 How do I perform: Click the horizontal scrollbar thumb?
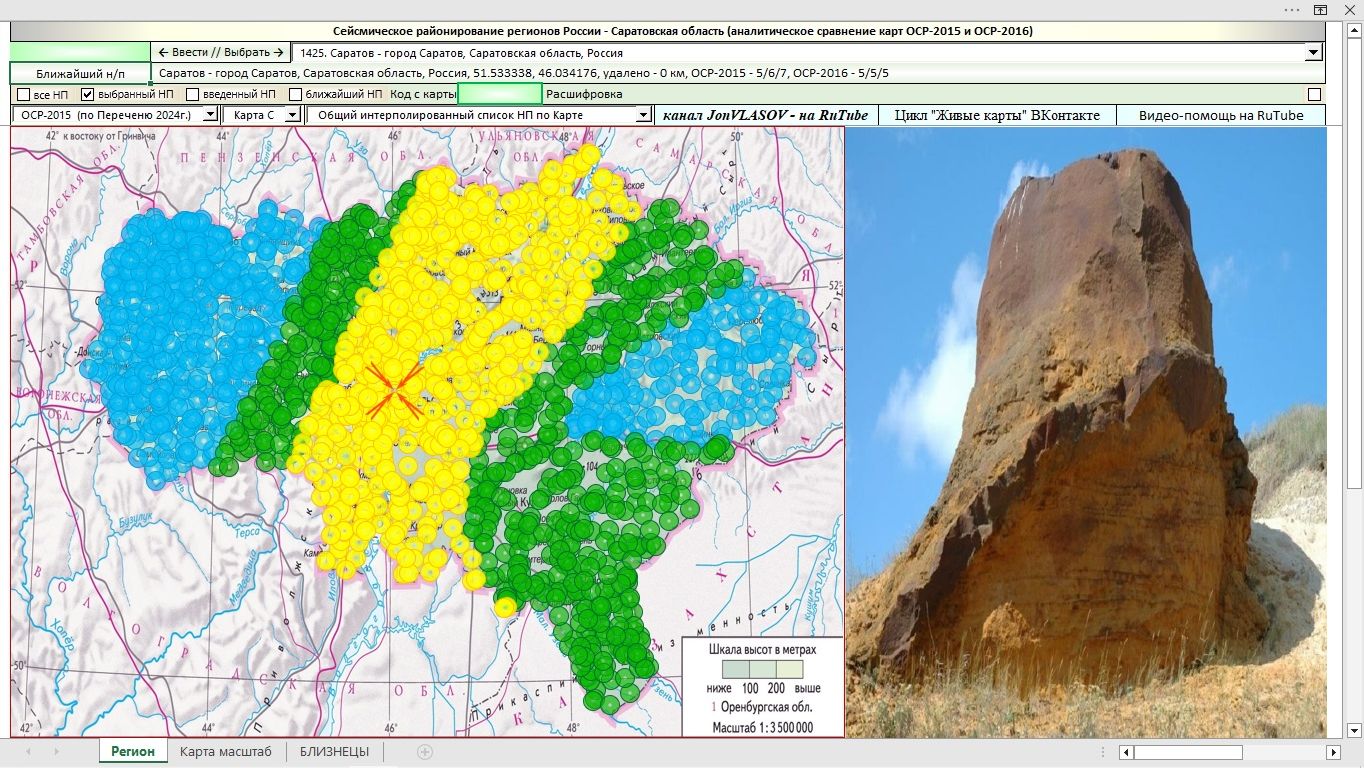(x=1187, y=752)
